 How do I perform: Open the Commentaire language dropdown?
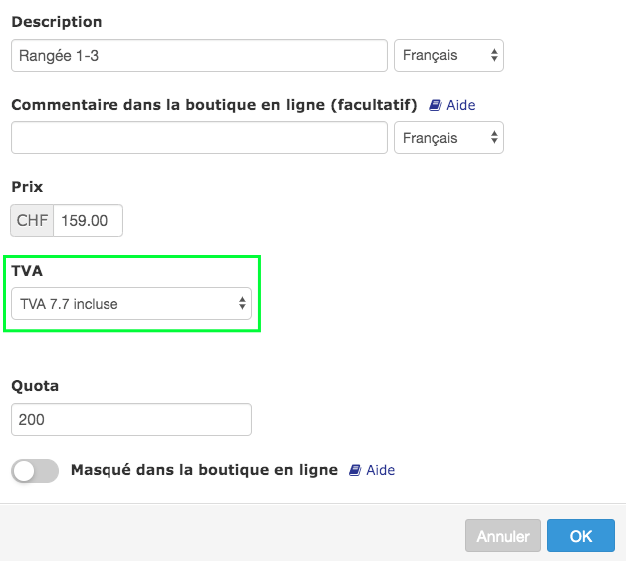449,138
